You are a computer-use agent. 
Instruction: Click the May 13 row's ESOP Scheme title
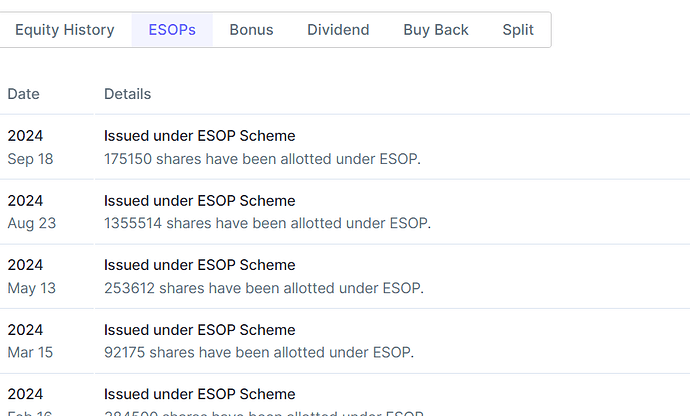(x=200, y=265)
